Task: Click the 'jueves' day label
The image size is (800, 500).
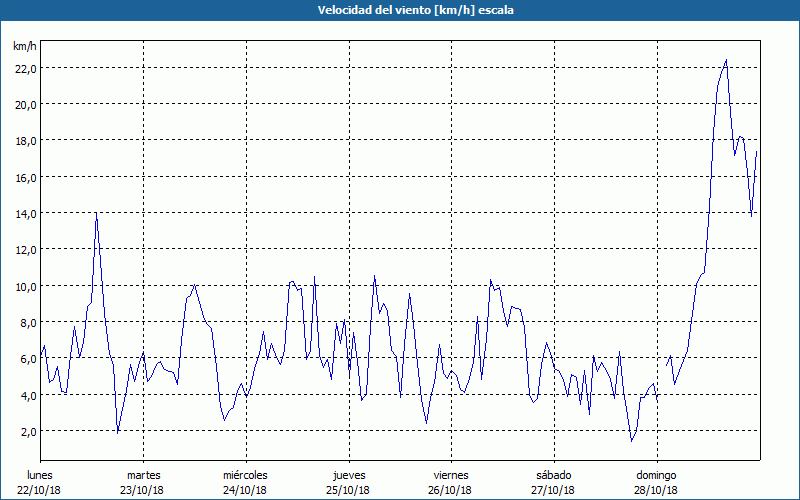Action: coord(349,476)
